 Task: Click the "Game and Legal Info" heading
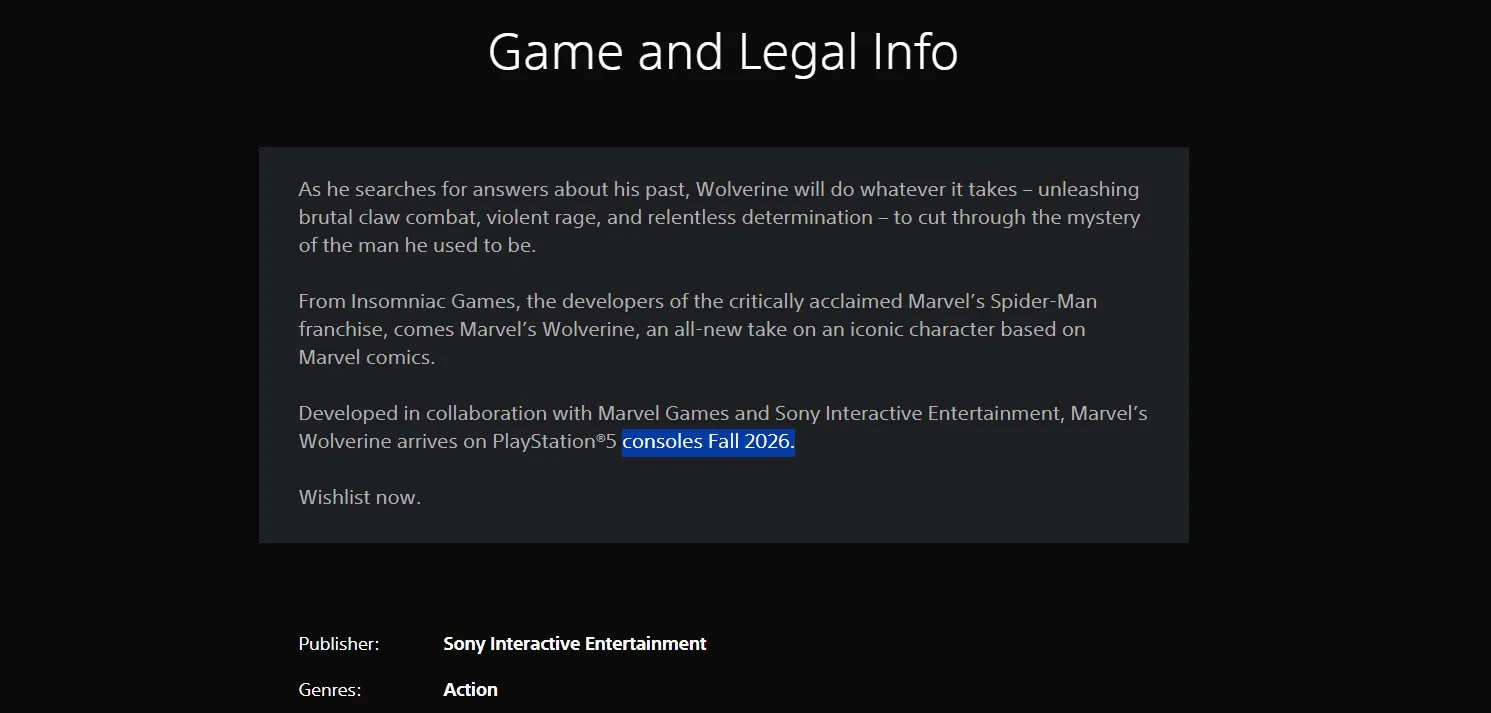[x=723, y=52]
